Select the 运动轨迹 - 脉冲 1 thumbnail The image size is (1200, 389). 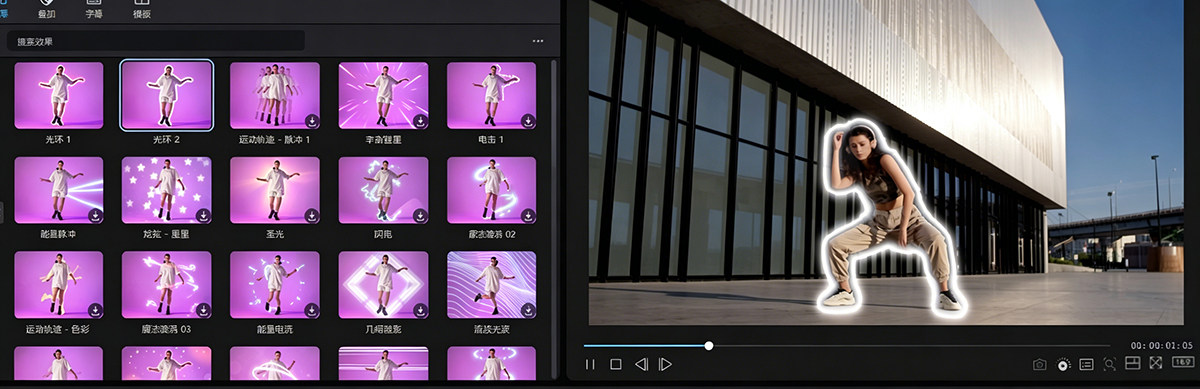coord(275,96)
